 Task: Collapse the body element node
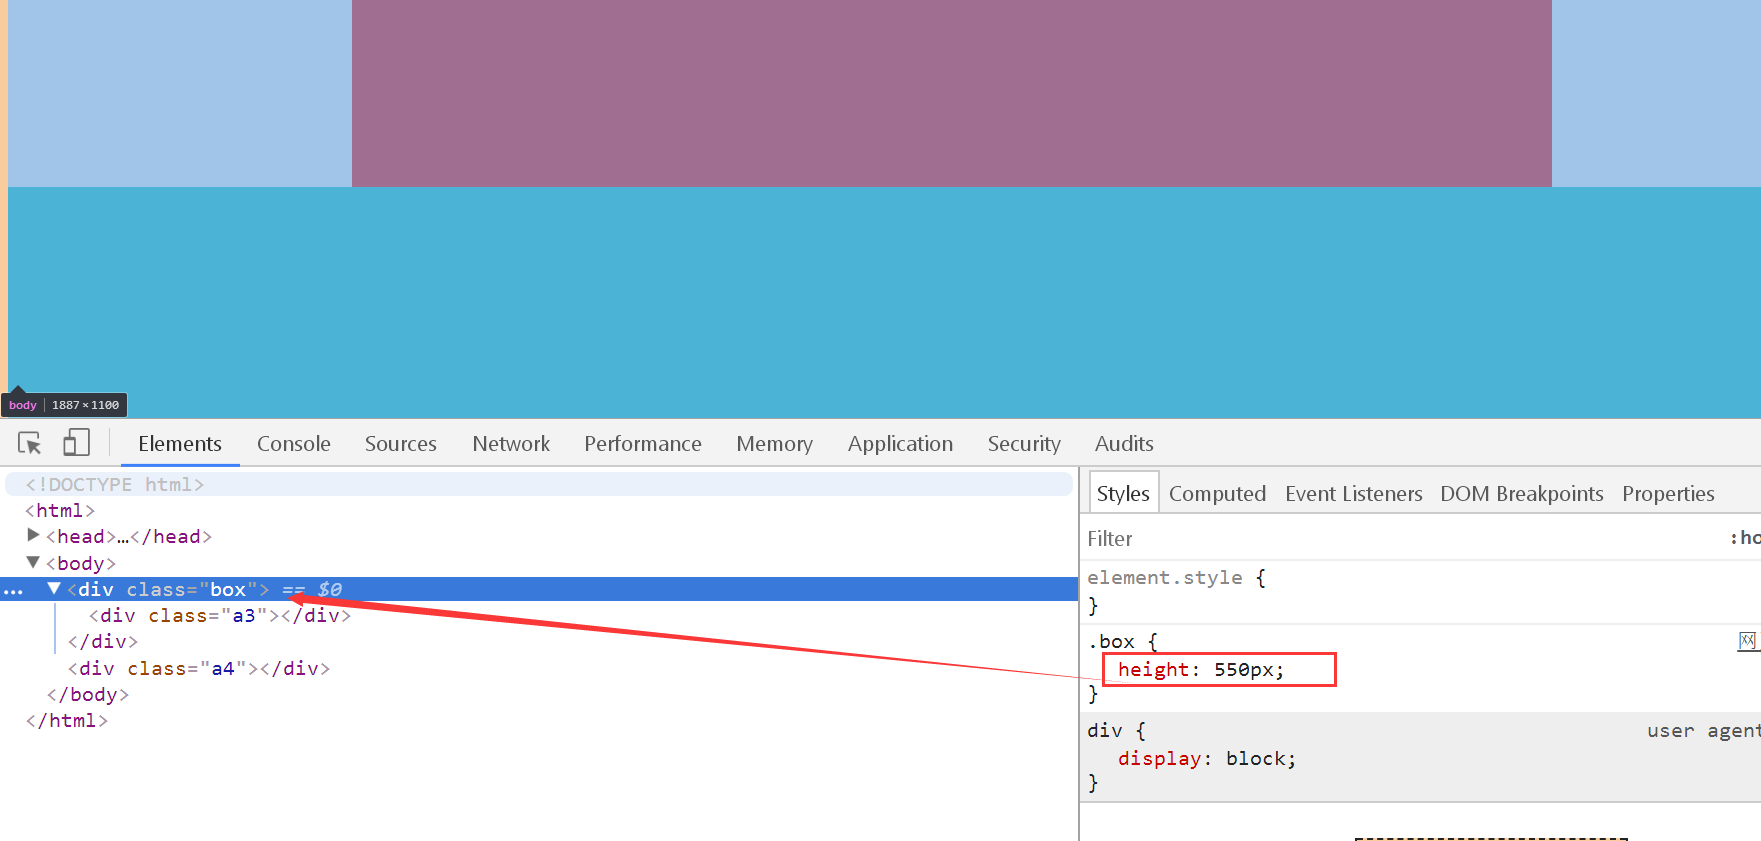pyautogui.click(x=33, y=563)
